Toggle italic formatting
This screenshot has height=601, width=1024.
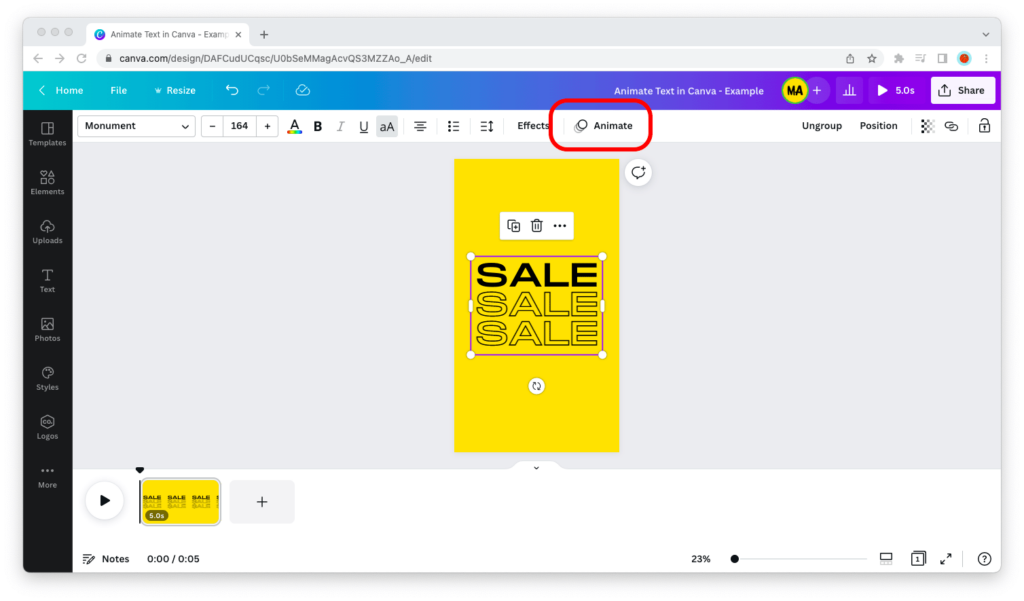click(340, 126)
